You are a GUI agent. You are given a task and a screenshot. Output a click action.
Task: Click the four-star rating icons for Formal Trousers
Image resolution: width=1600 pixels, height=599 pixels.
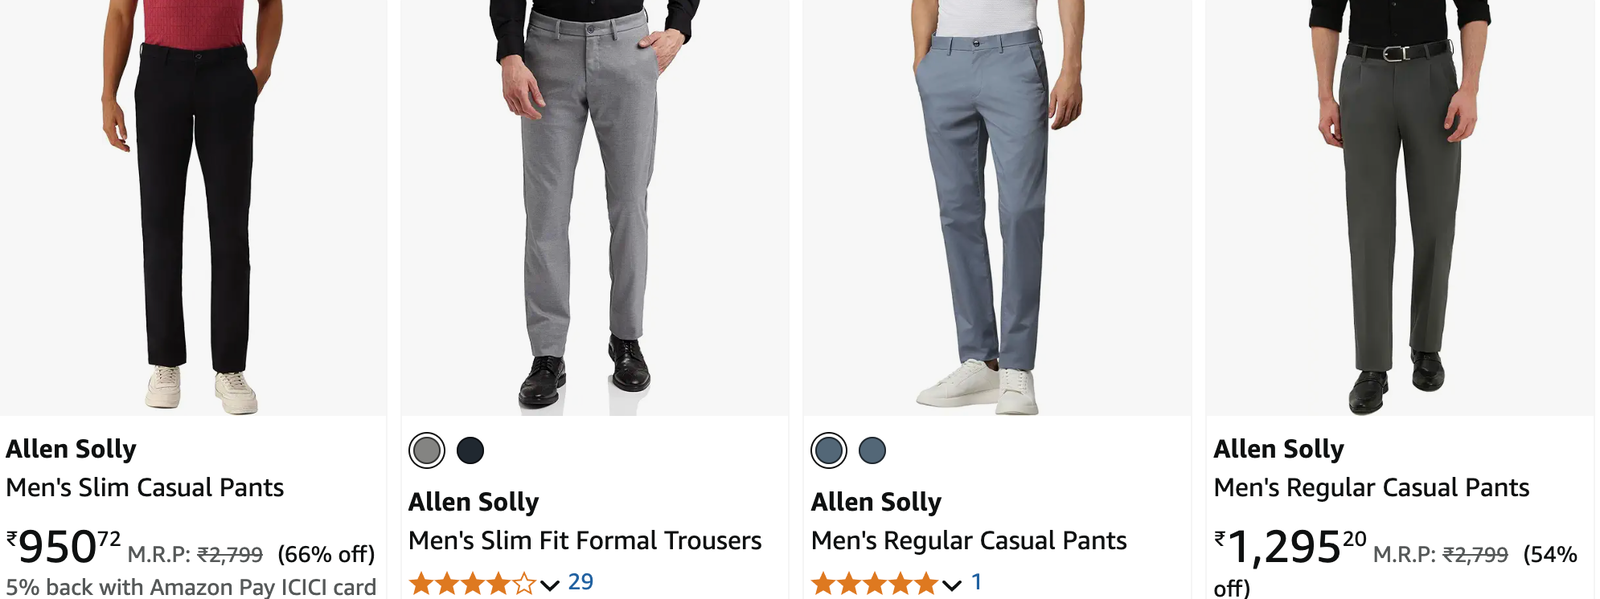pyautogui.click(x=472, y=584)
